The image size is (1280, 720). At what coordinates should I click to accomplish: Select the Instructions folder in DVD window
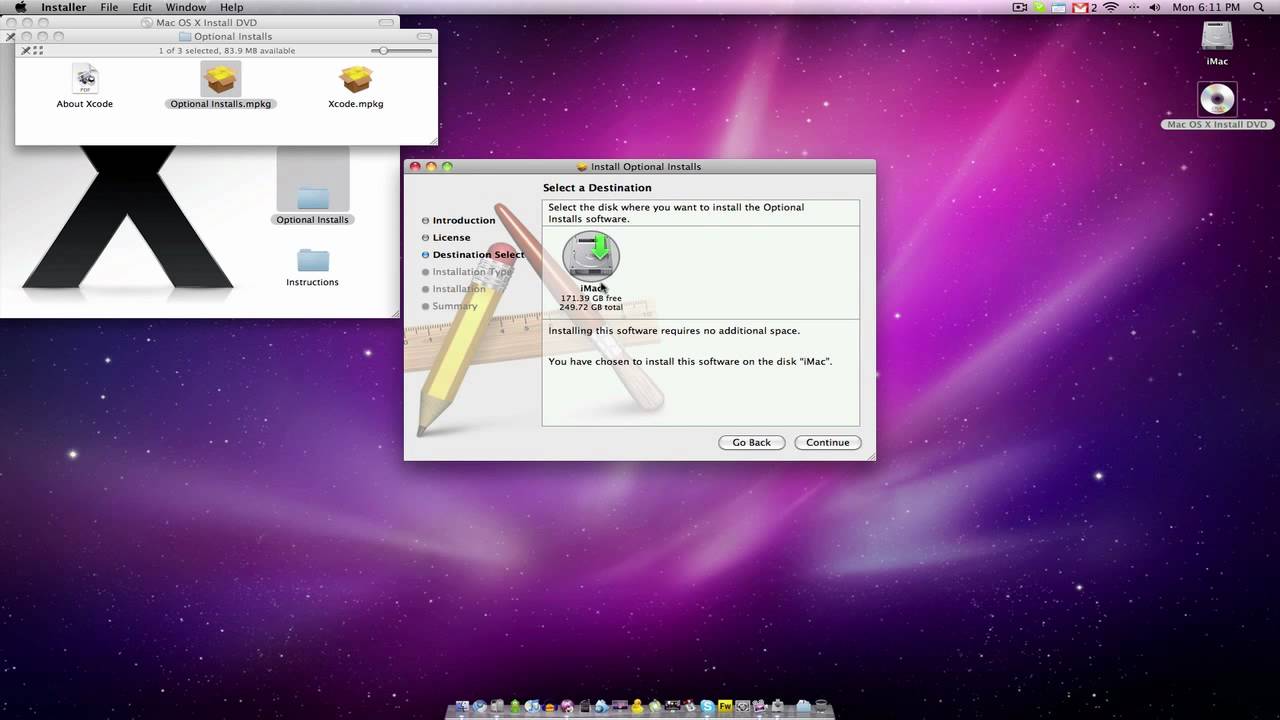click(312, 260)
